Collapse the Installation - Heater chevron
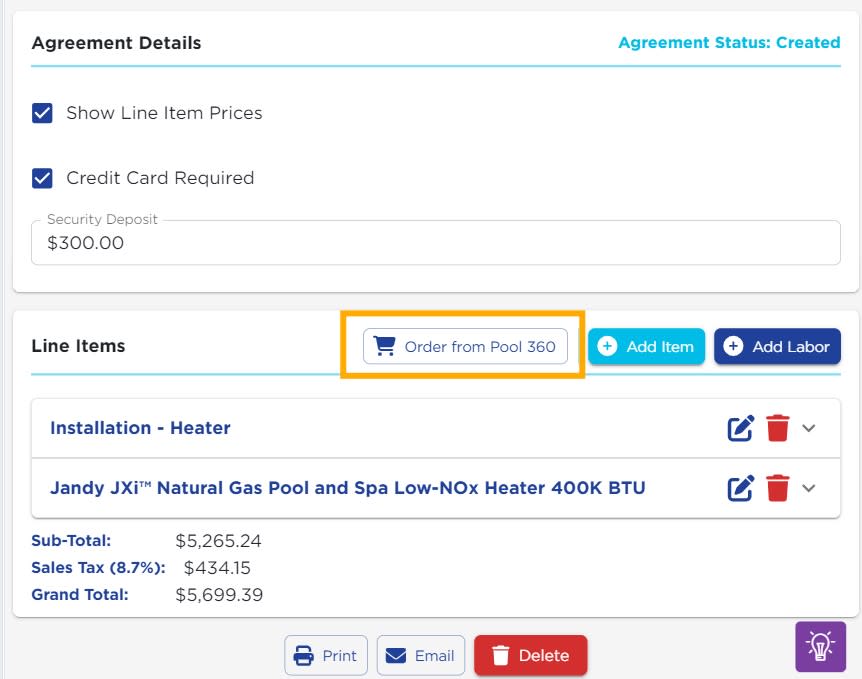 click(808, 428)
